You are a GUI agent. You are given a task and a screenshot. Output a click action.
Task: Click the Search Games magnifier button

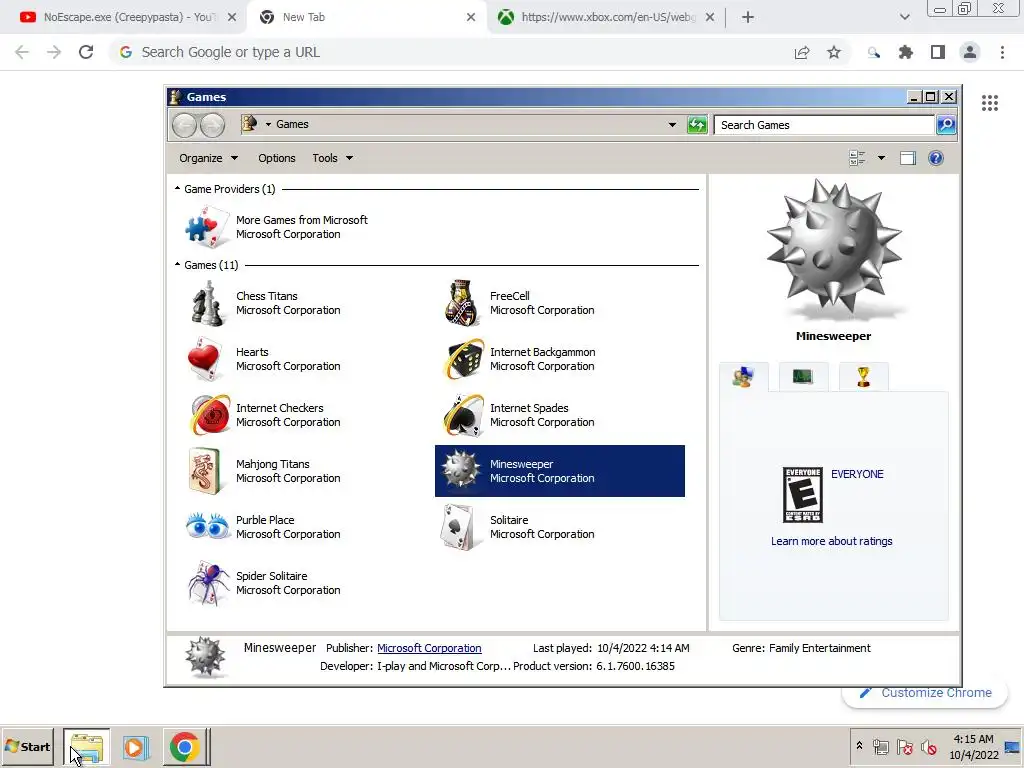point(946,125)
